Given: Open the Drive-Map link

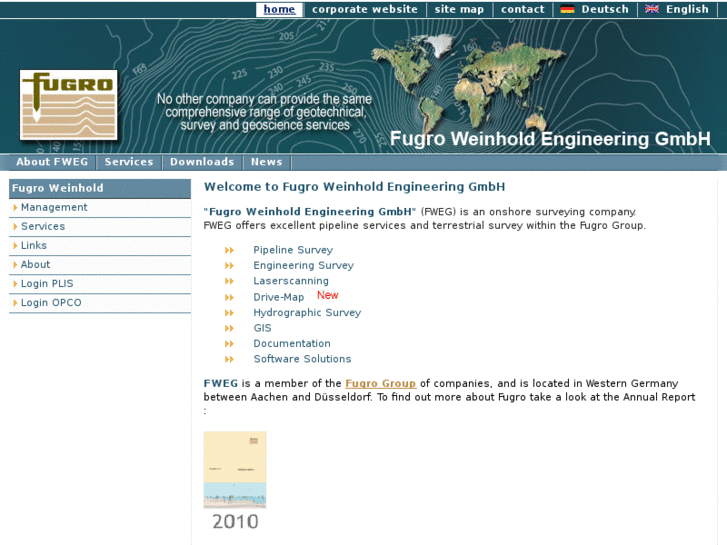Looking at the screenshot, I should (x=279, y=297).
